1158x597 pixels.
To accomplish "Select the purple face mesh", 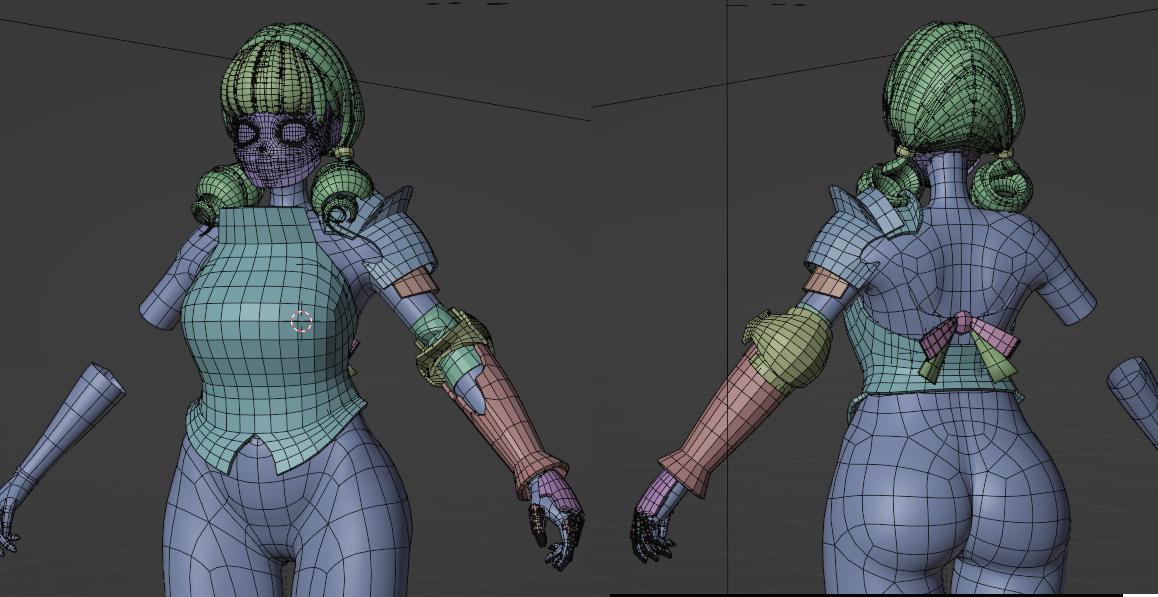I will pos(281,148).
